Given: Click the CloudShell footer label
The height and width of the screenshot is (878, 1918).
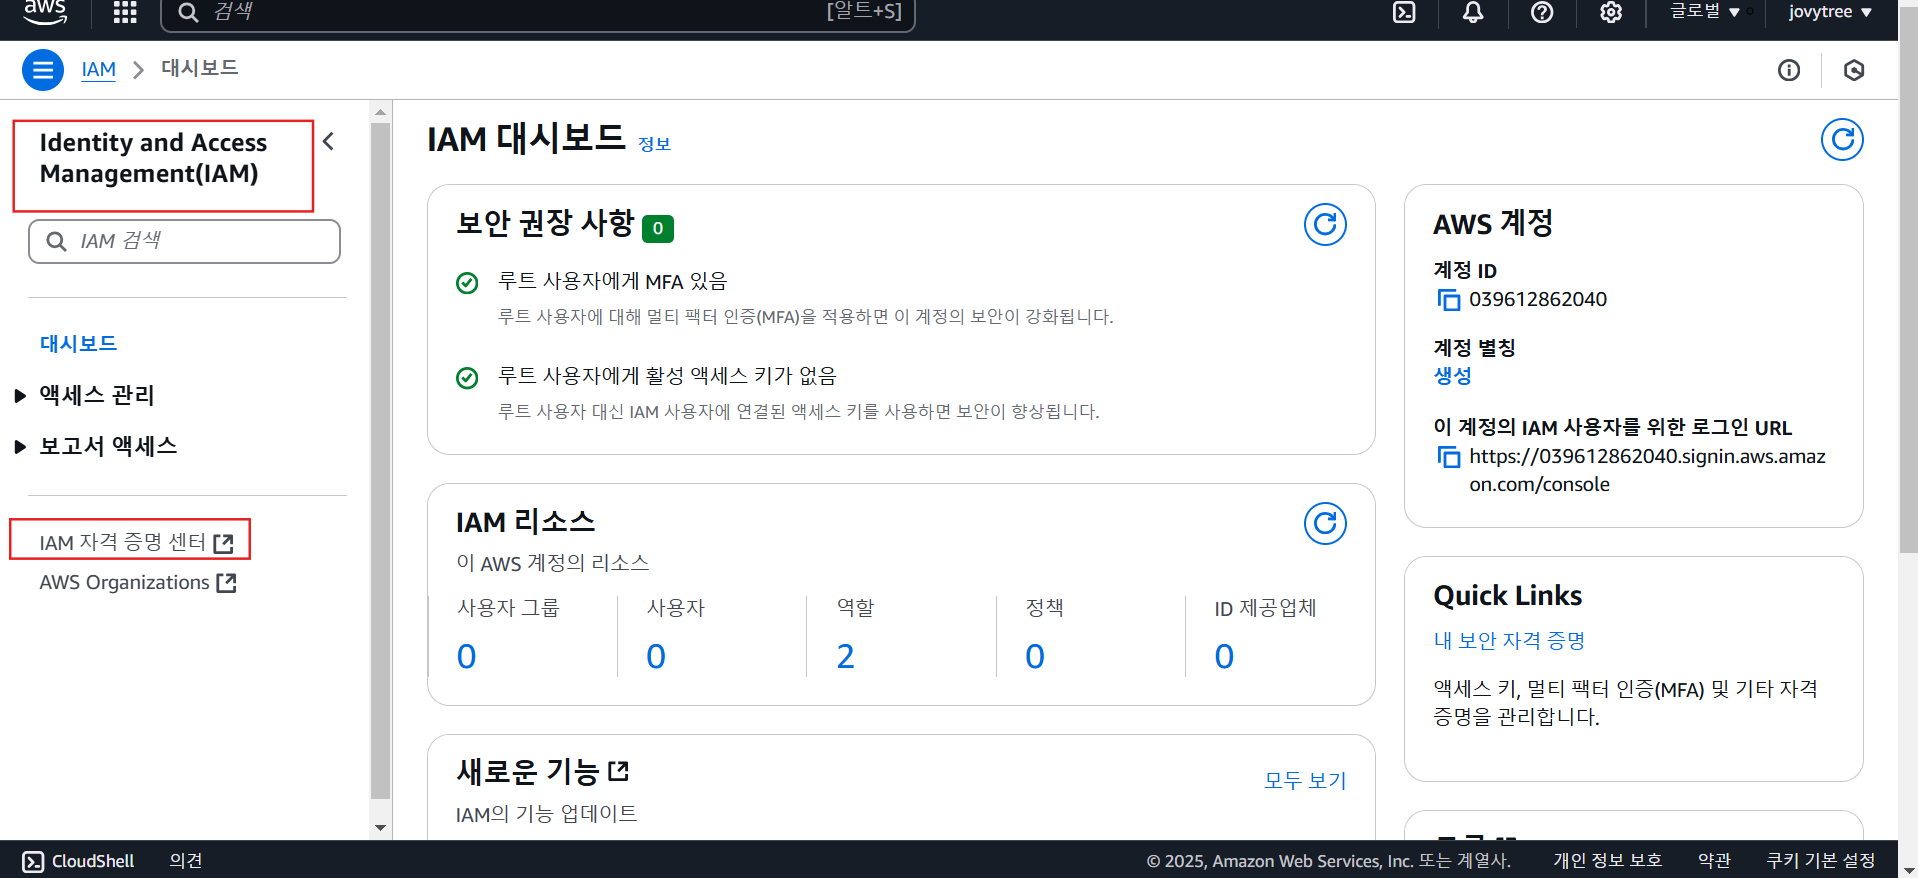Looking at the screenshot, I should (93, 861).
